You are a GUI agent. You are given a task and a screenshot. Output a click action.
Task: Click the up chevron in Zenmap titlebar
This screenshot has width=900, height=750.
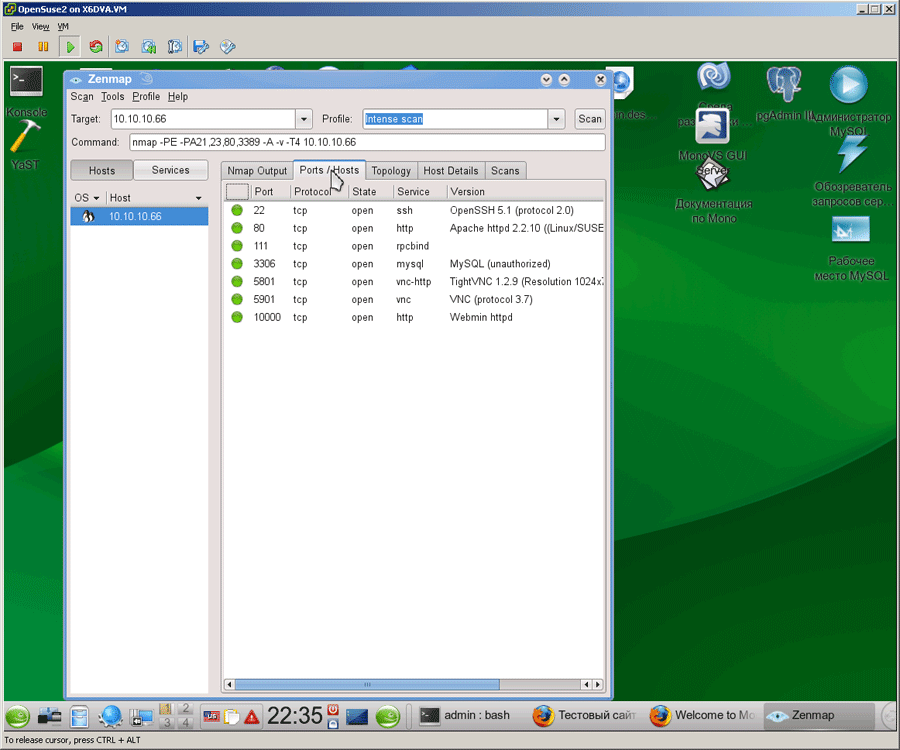click(x=564, y=80)
